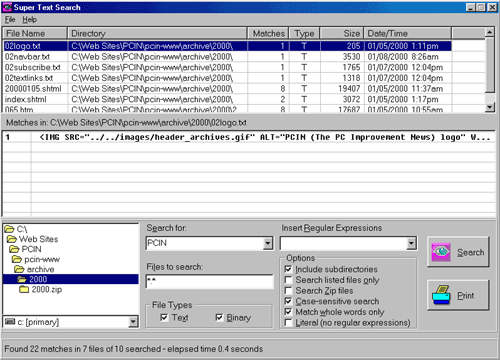Enable Search Zip files option

pyautogui.click(x=289, y=290)
